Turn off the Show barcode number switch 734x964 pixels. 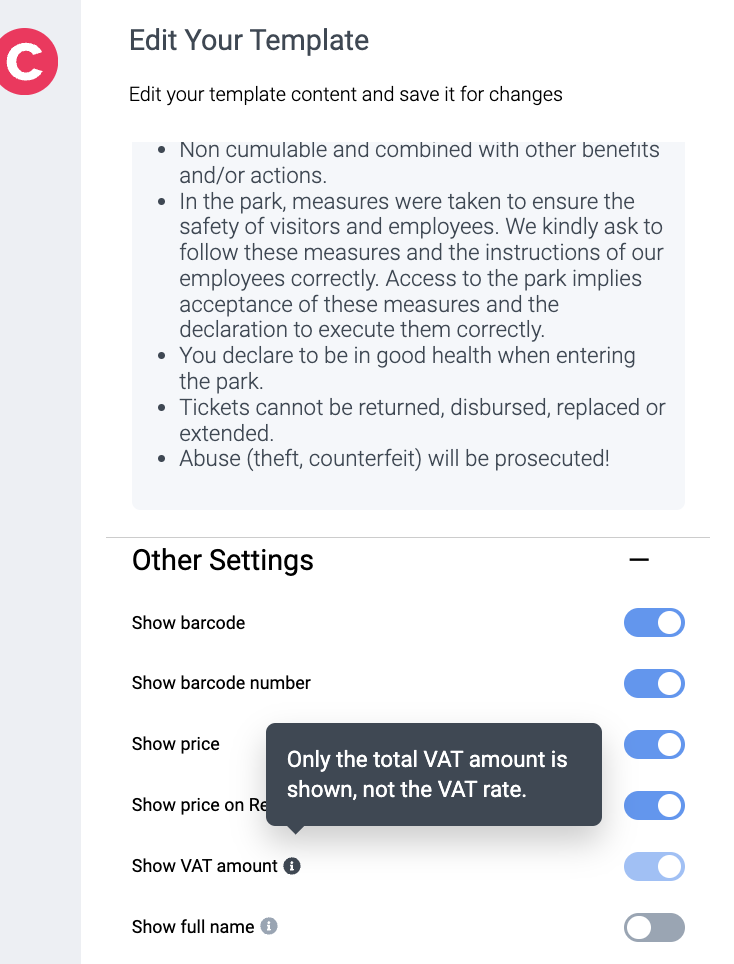click(654, 684)
